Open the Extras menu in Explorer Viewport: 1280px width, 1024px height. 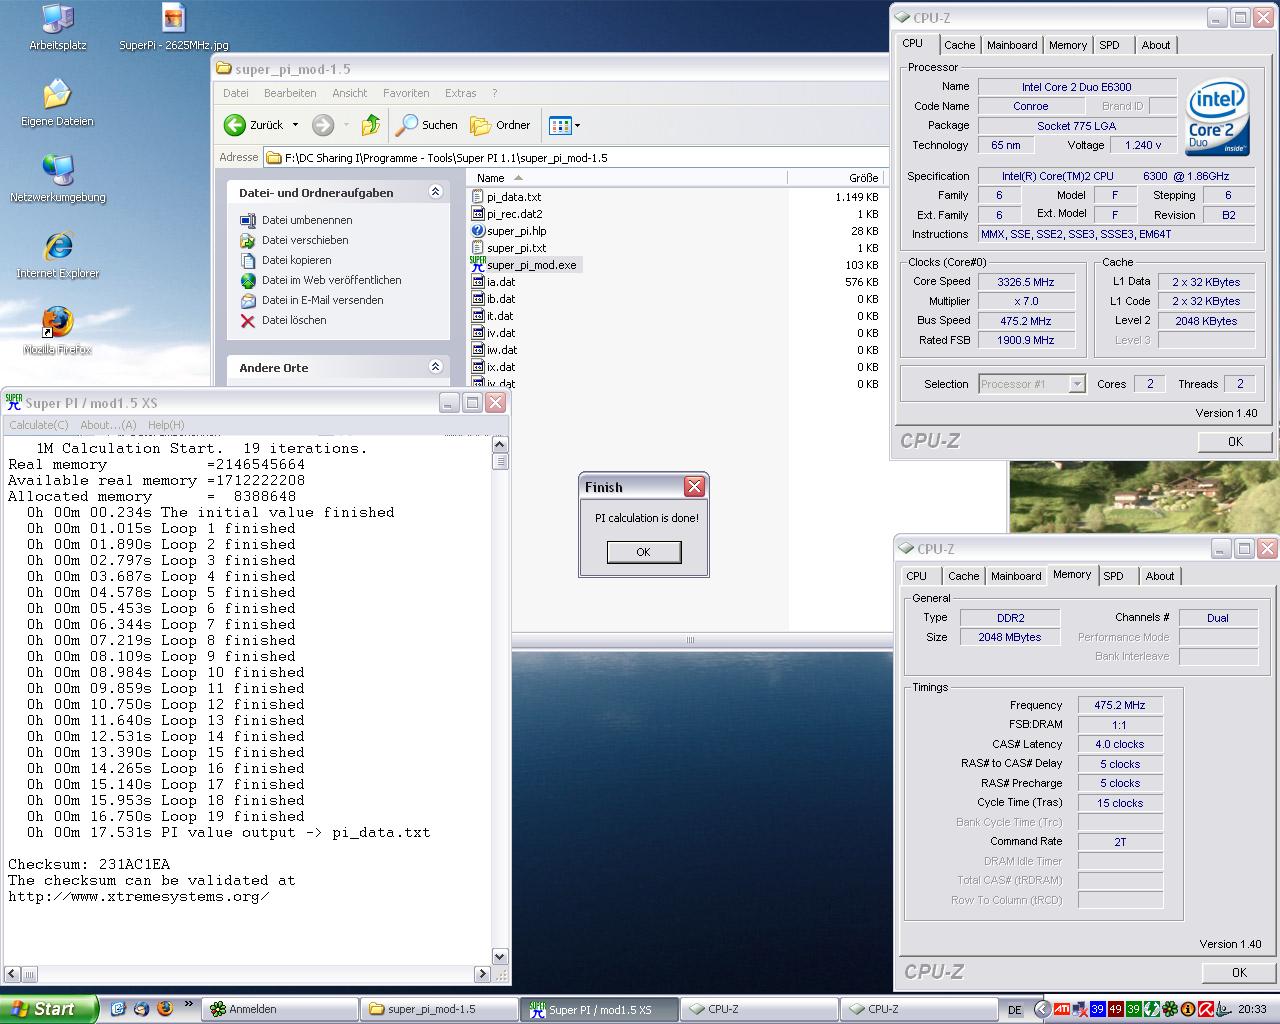(461, 93)
